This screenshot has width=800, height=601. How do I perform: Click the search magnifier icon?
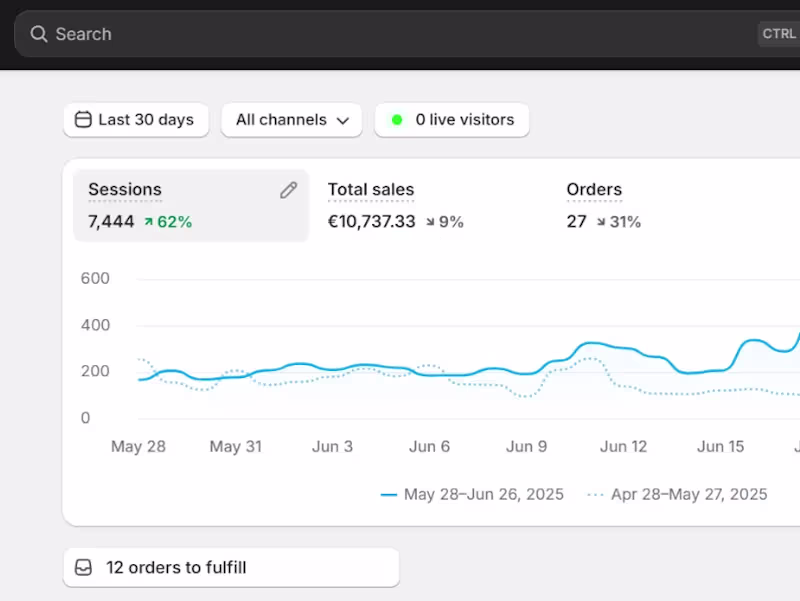(39, 33)
